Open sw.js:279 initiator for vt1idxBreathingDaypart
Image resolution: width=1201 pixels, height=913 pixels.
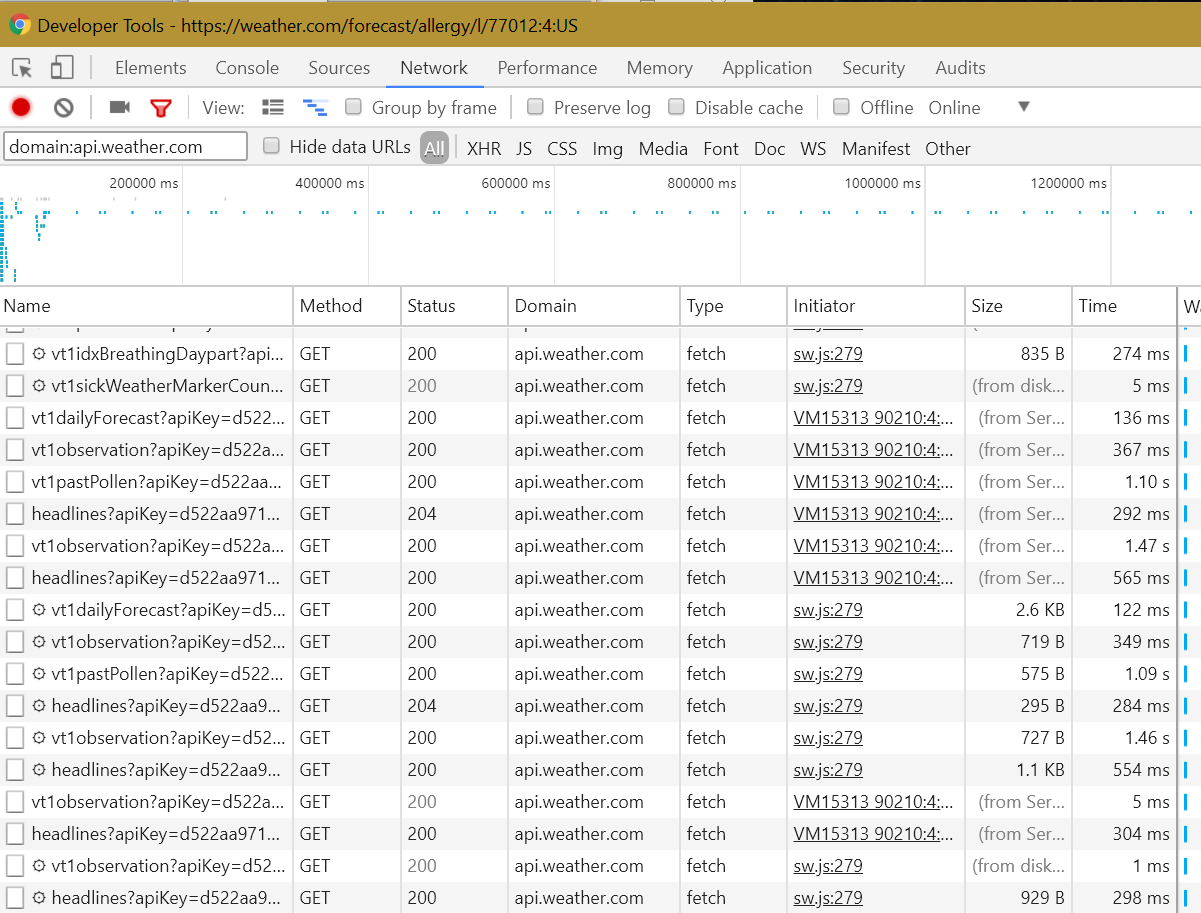pyautogui.click(x=828, y=354)
